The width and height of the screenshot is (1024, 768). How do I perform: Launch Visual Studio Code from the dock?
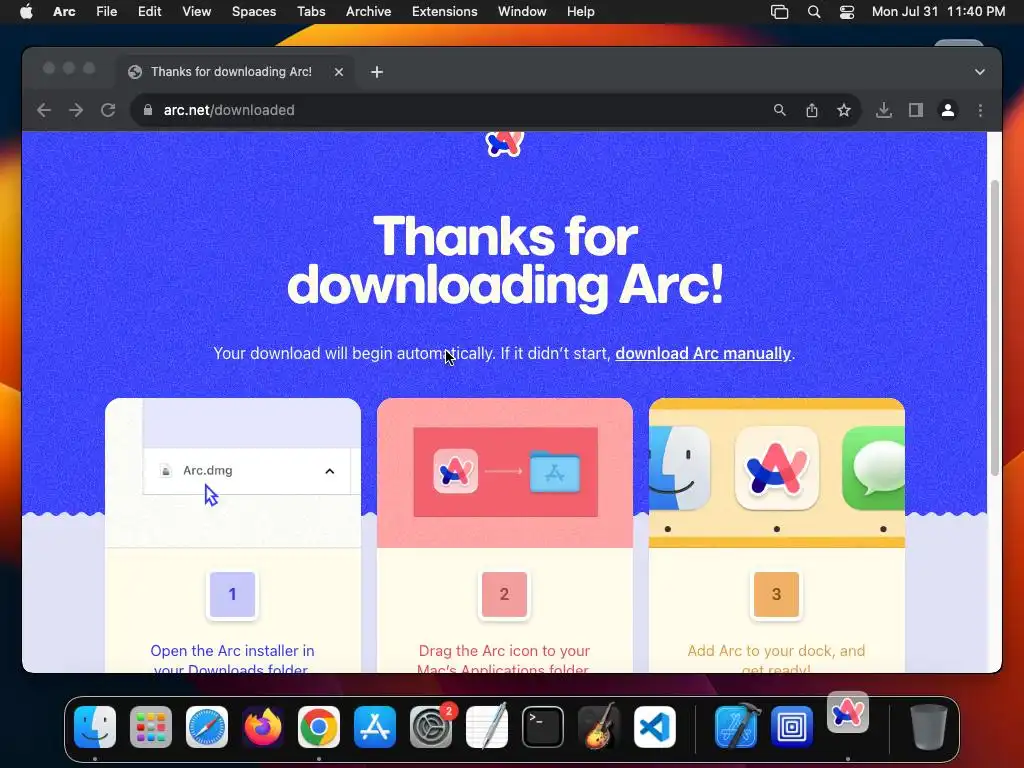pos(654,727)
